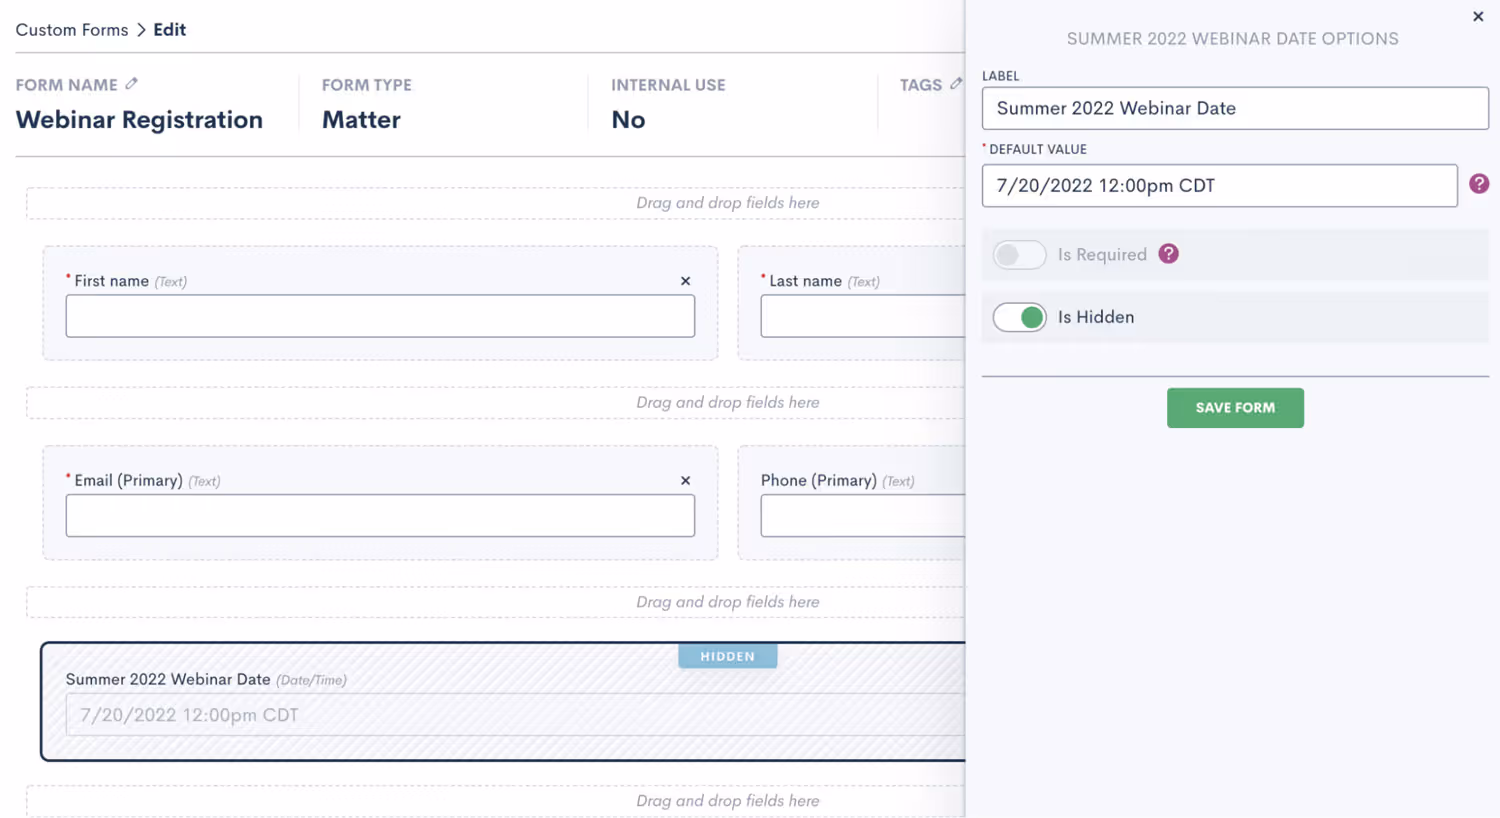Edit tags using the pencil icon
Image resolution: width=1500 pixels, height=818 pixels.
coord(956,84)
